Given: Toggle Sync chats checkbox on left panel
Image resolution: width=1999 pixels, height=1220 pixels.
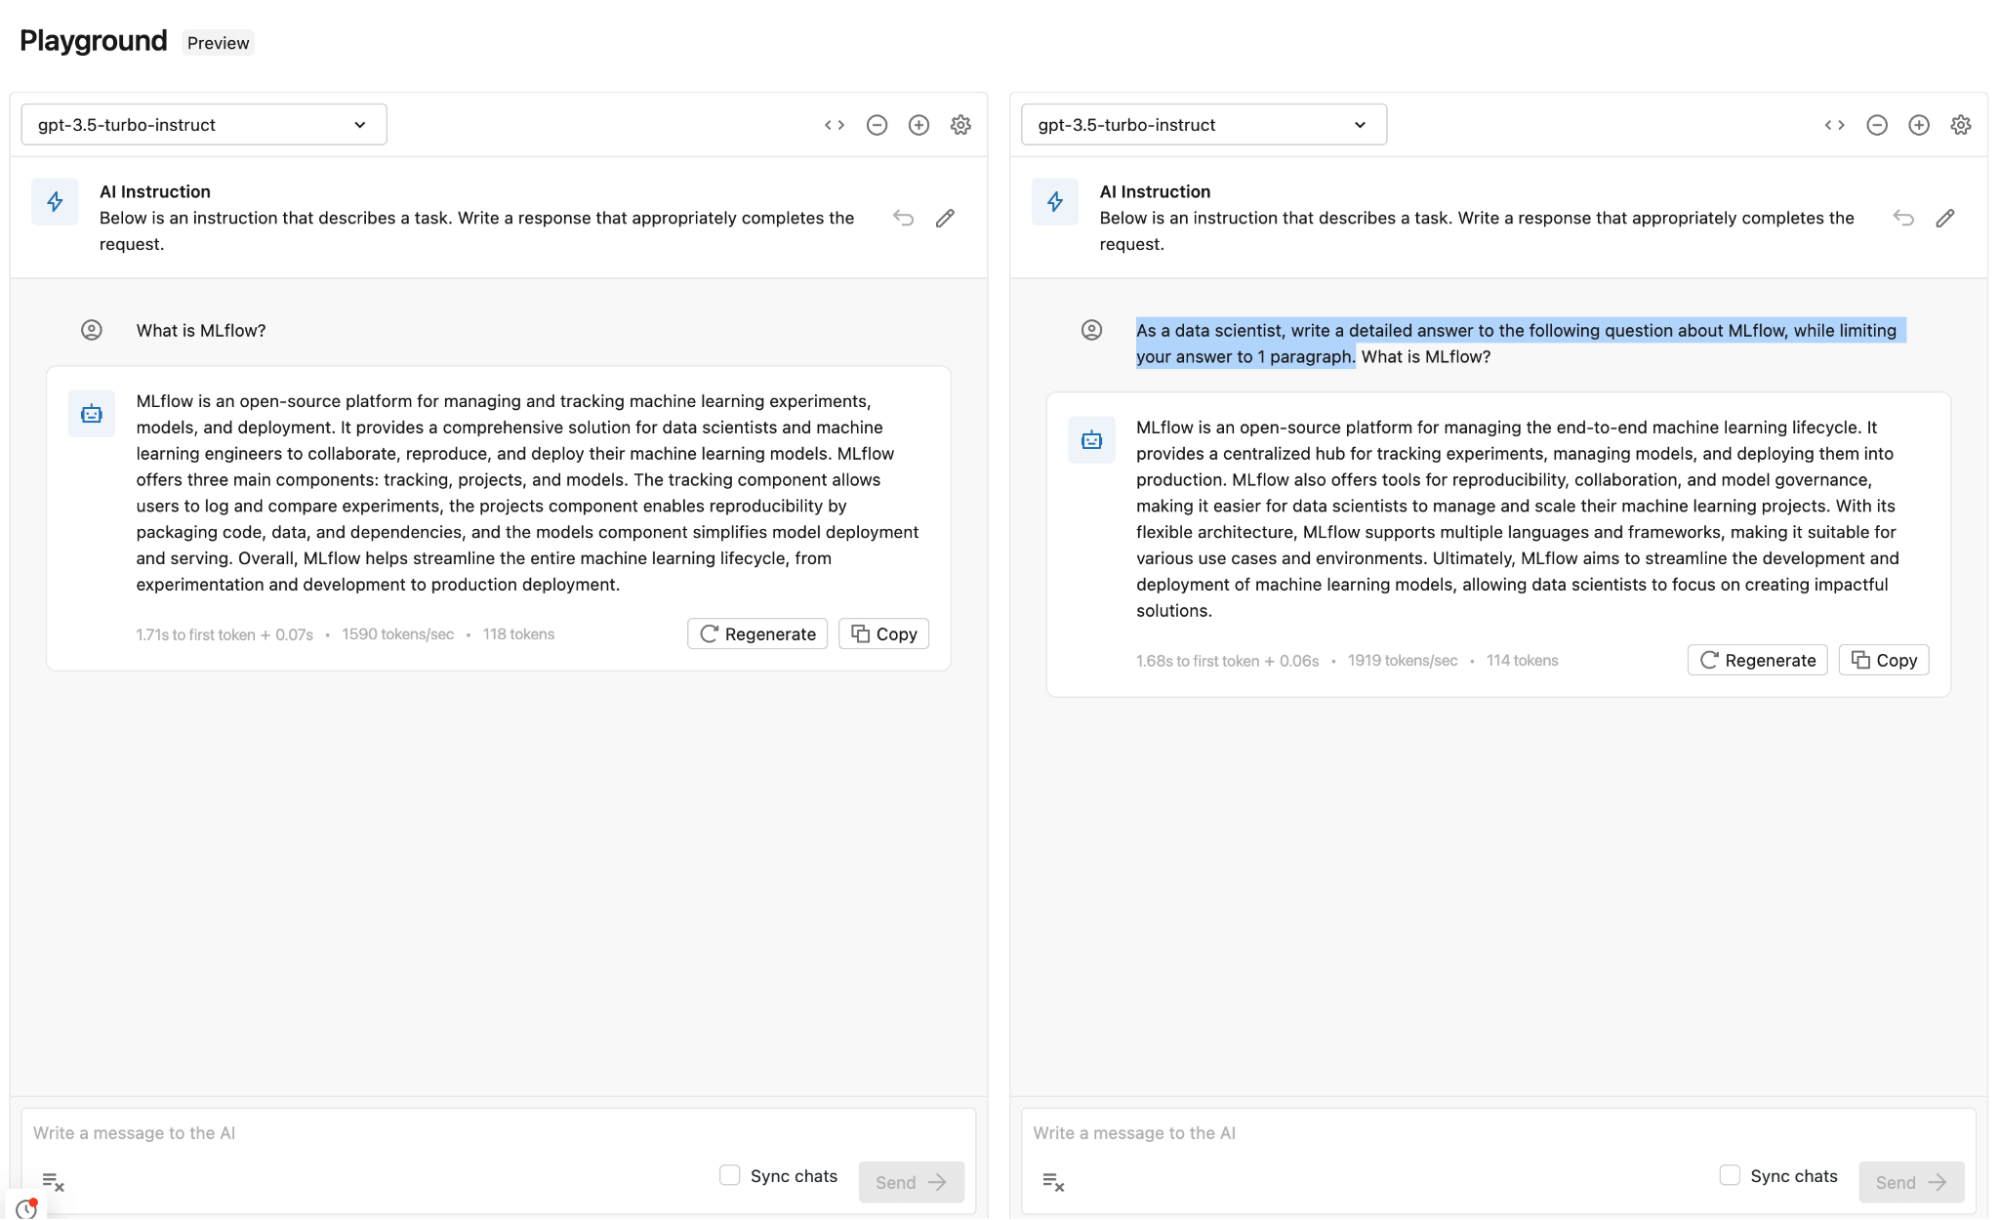Looking at the screenshot, I should tap(730, 1174).
